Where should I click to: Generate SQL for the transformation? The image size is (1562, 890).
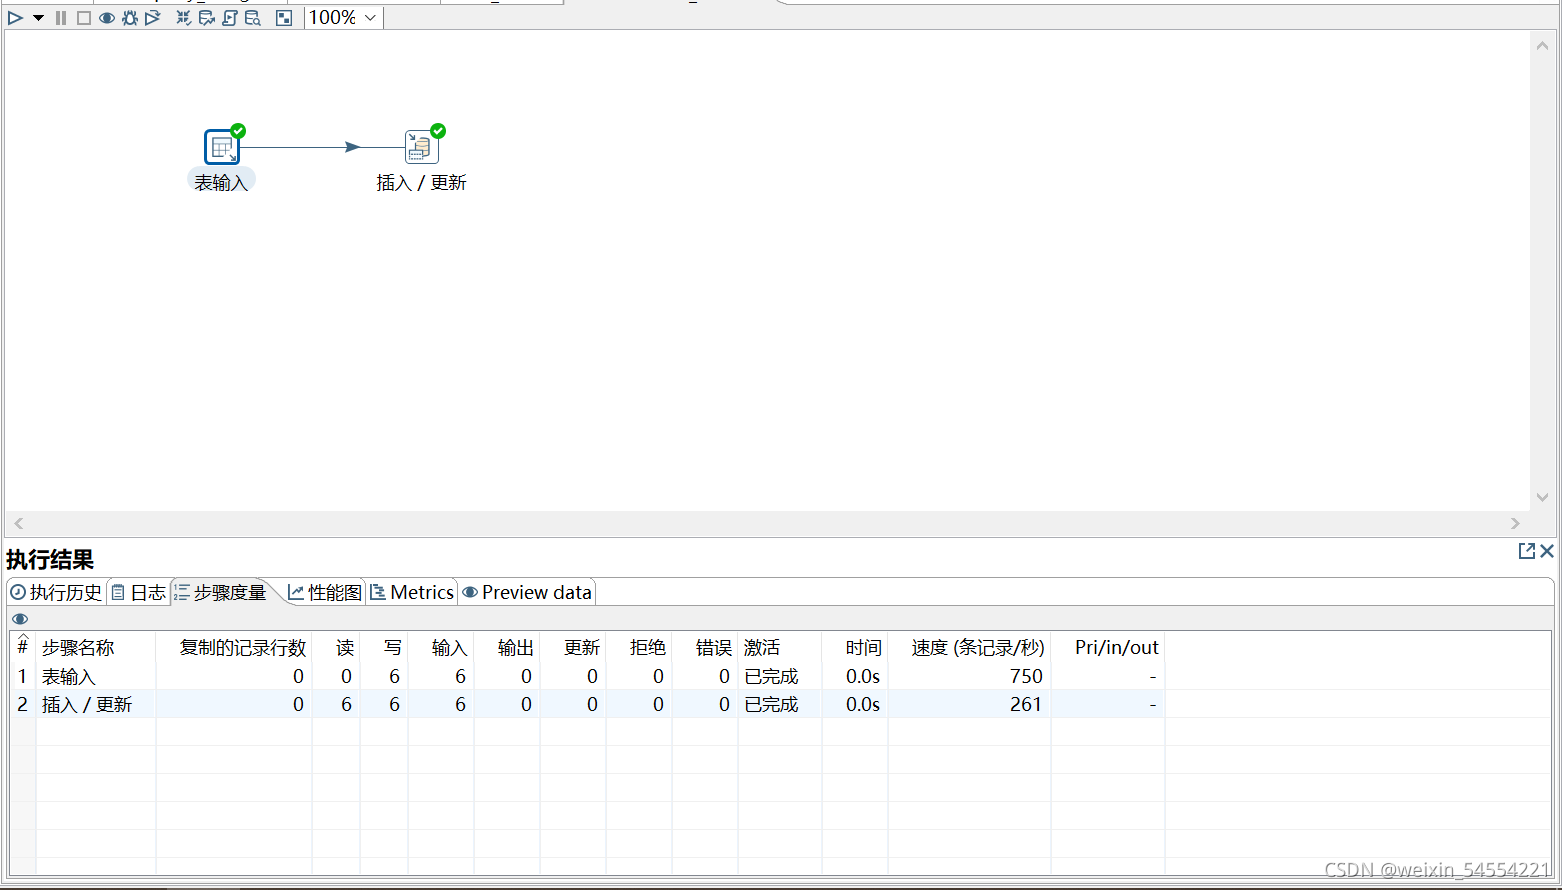click(230, 18)
